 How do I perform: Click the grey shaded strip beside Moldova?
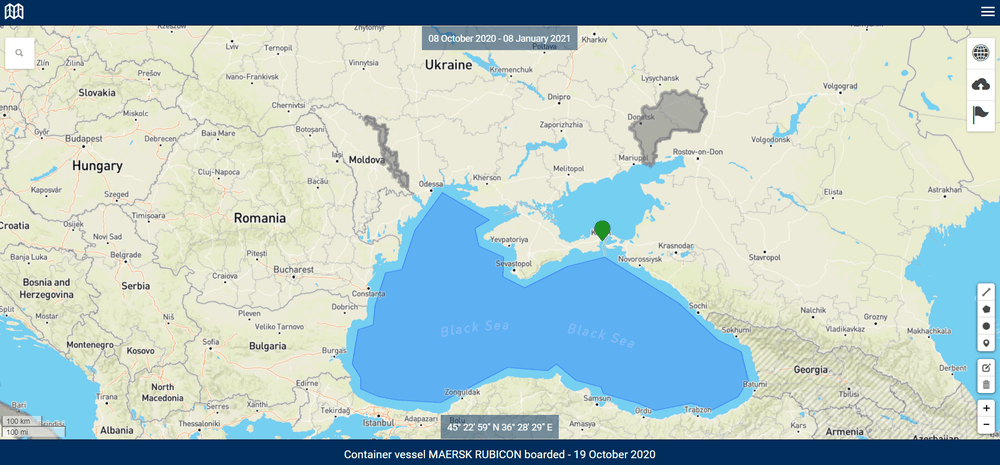[386, 150]
